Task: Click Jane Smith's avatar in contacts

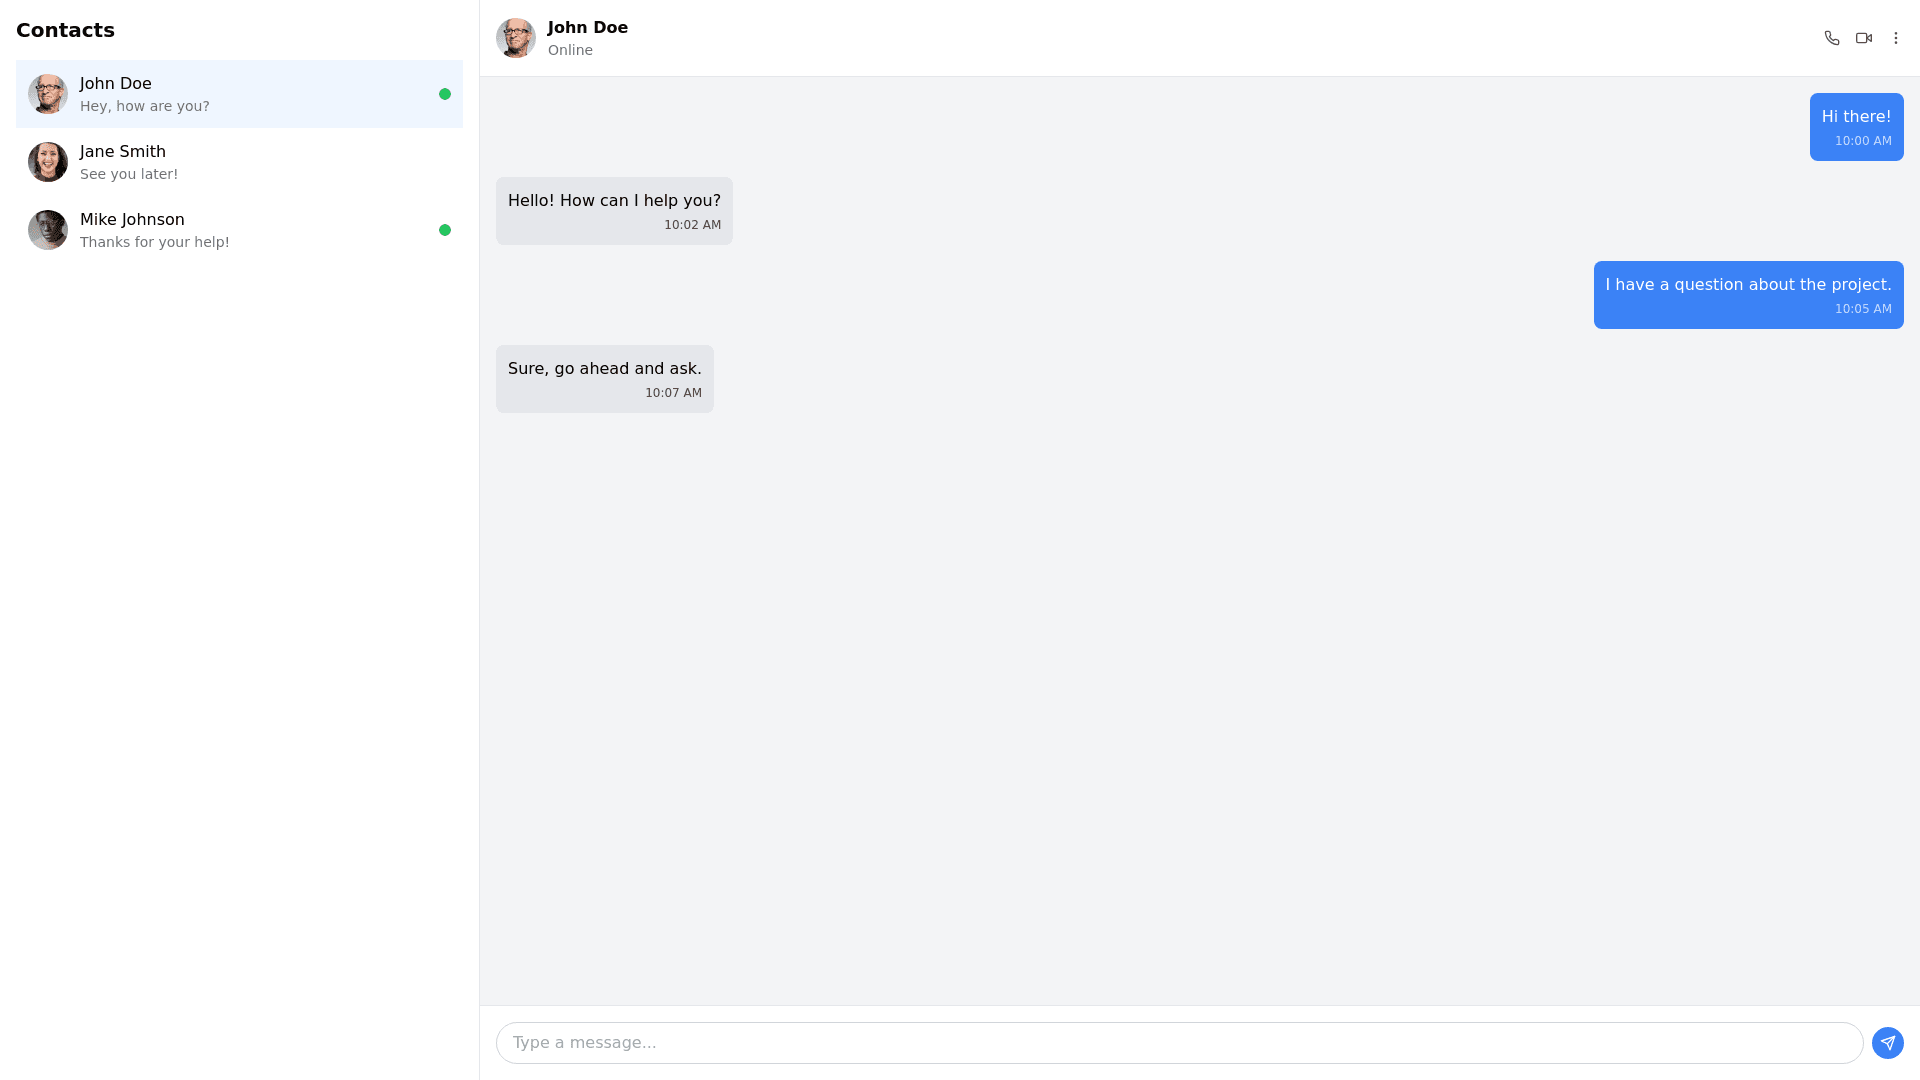Action: [x=48, y=162]
